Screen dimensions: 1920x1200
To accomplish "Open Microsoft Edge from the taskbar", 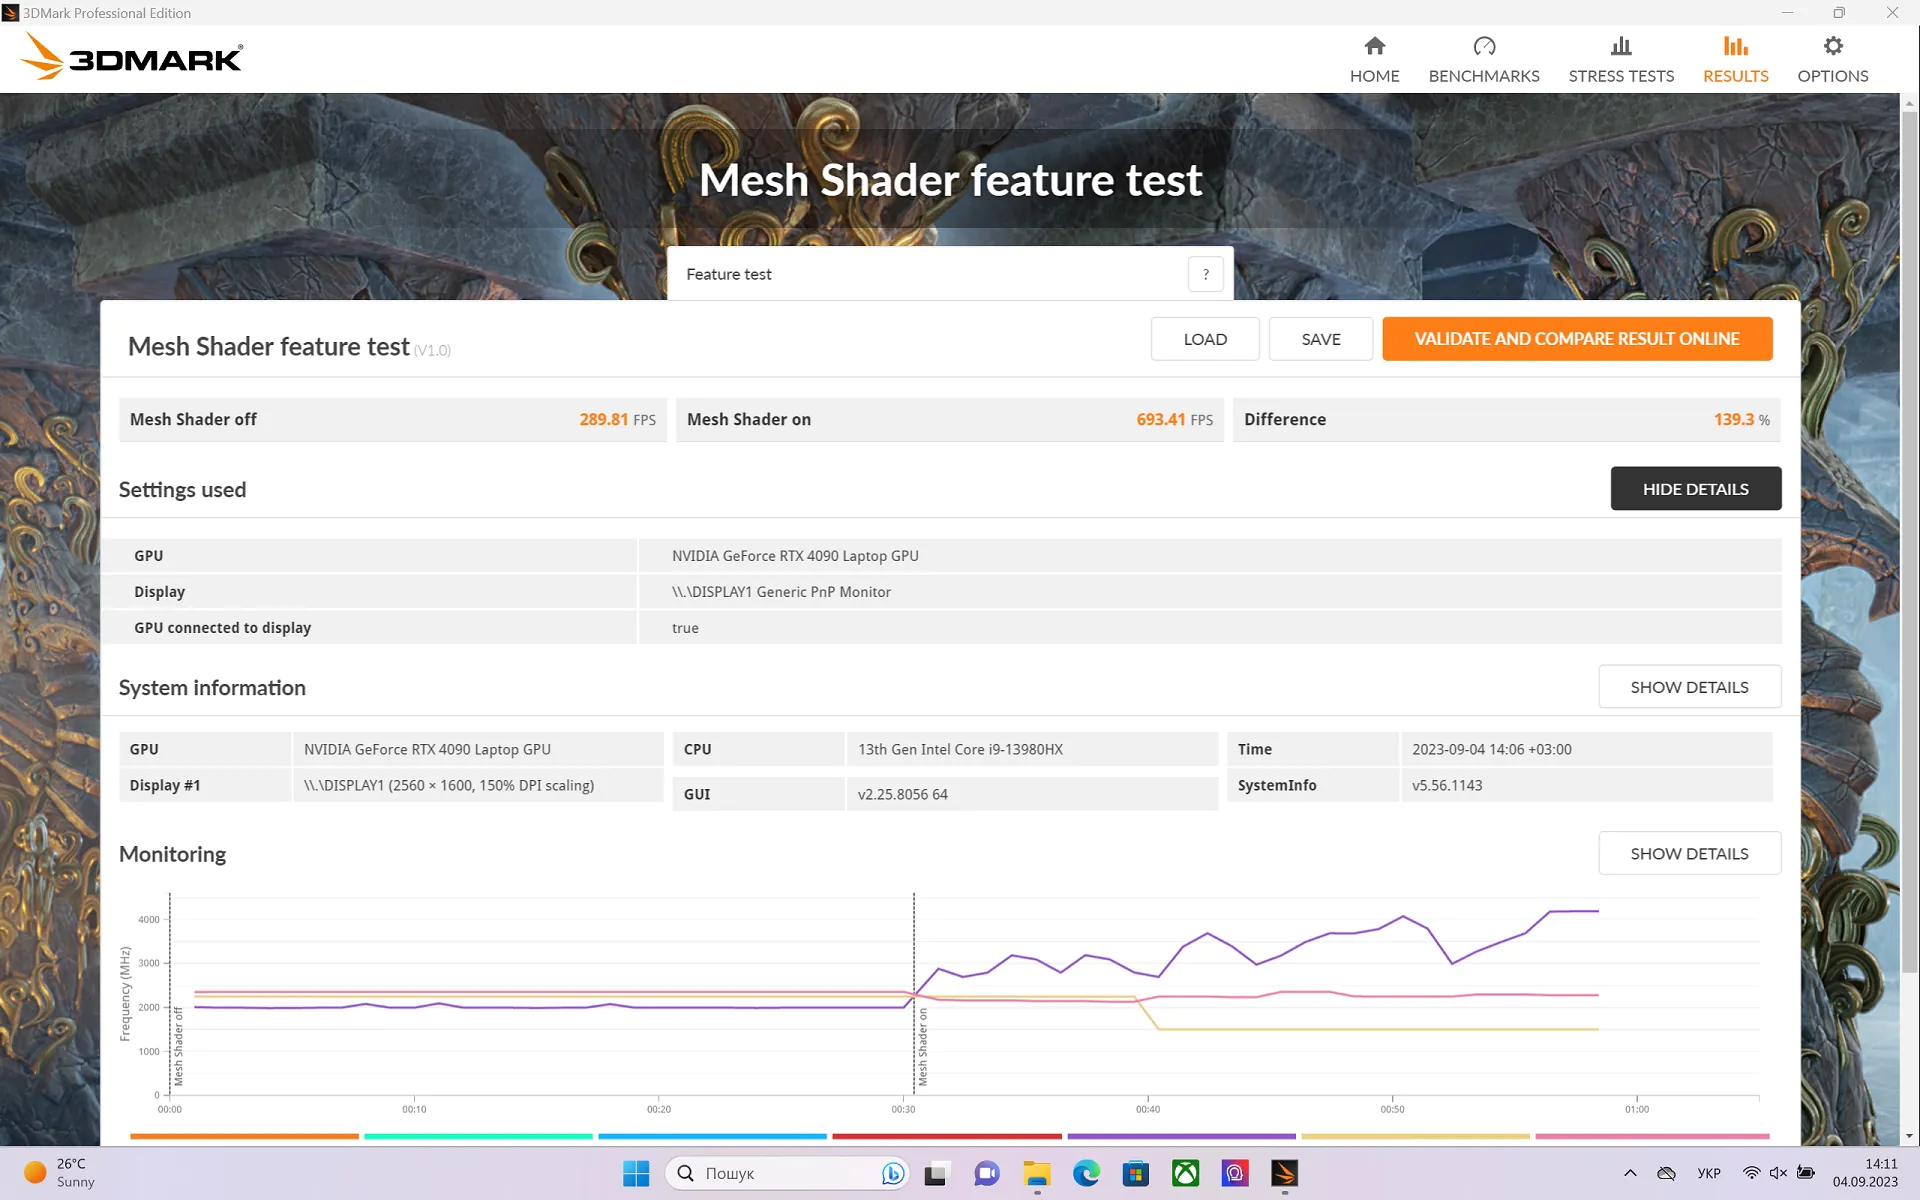I will [x=1086, y=1173].
